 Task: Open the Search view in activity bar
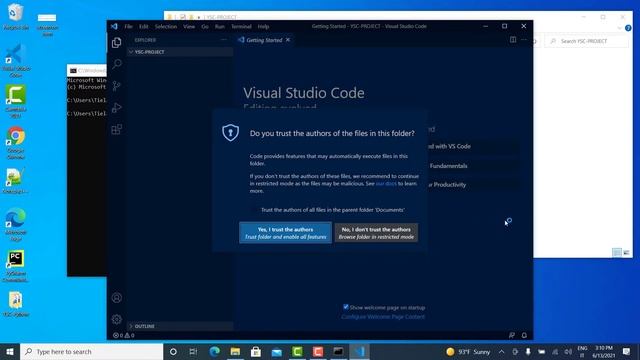(117, 64)
